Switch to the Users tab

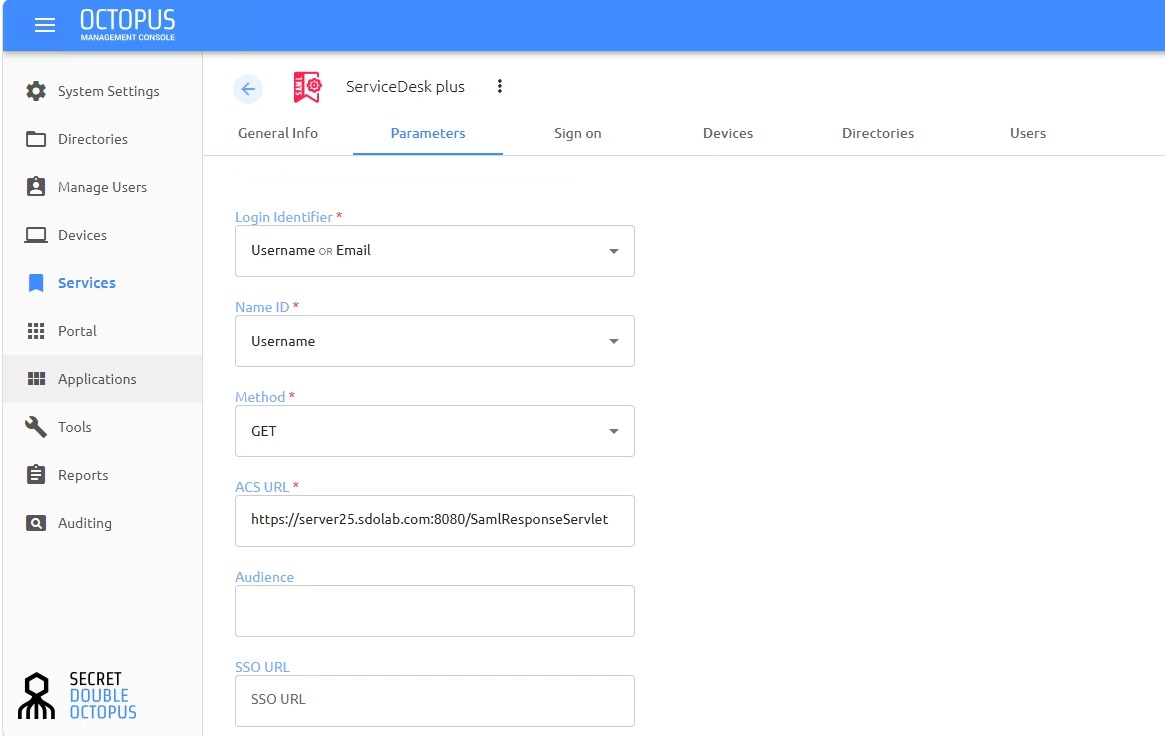point(1028,133)
